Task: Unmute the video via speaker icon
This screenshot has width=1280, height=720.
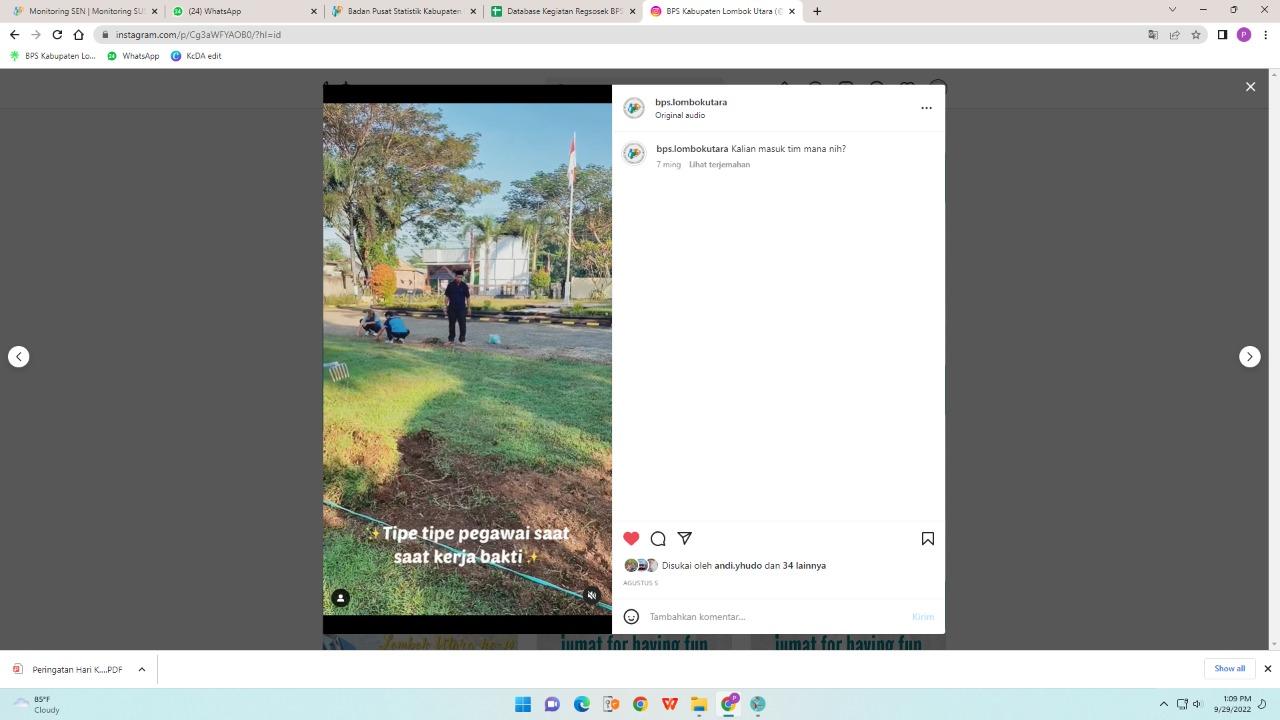Action: (x=592, y=595)
